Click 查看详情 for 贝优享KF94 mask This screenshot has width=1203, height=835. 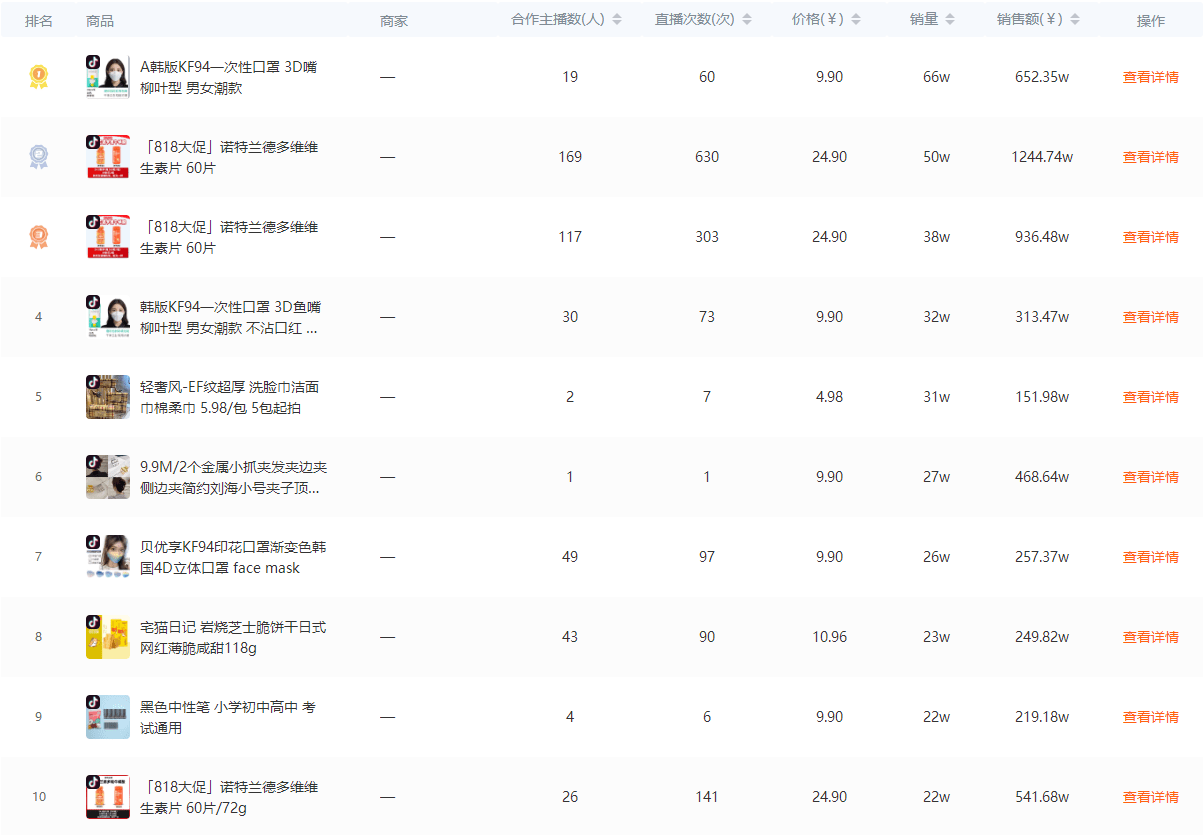1150,557
